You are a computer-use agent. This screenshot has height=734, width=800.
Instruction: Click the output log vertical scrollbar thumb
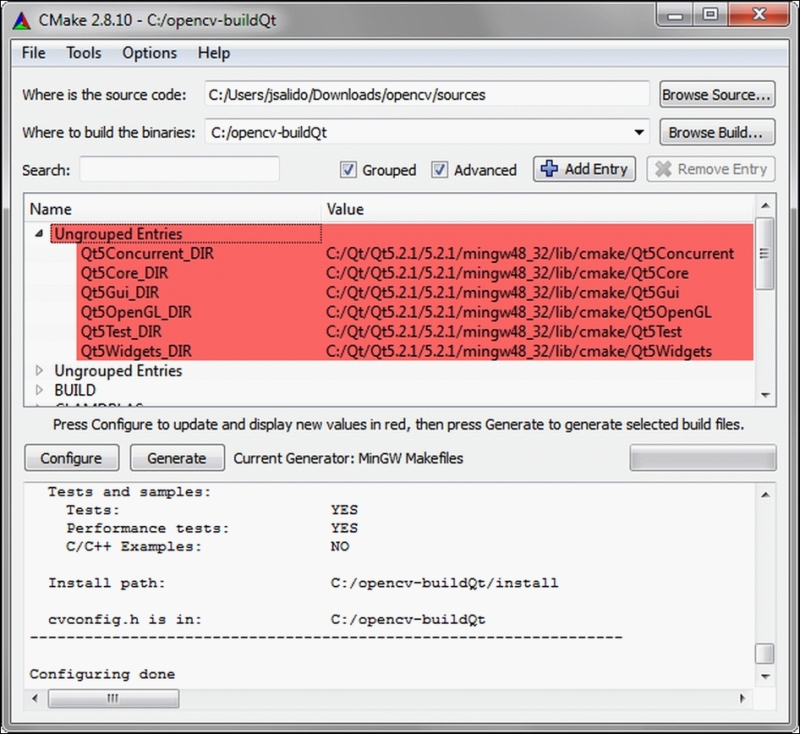click(x=764, y=654)
